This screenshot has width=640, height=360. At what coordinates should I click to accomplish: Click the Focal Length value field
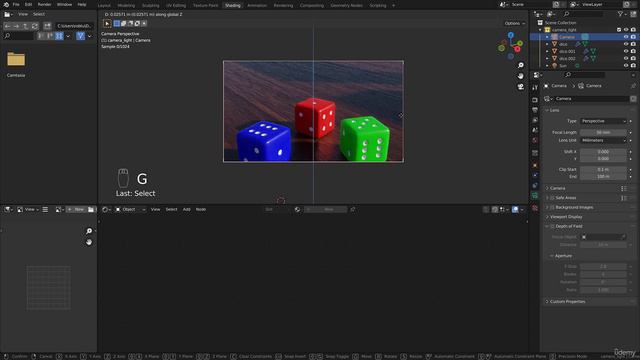[x=603, y=133]
